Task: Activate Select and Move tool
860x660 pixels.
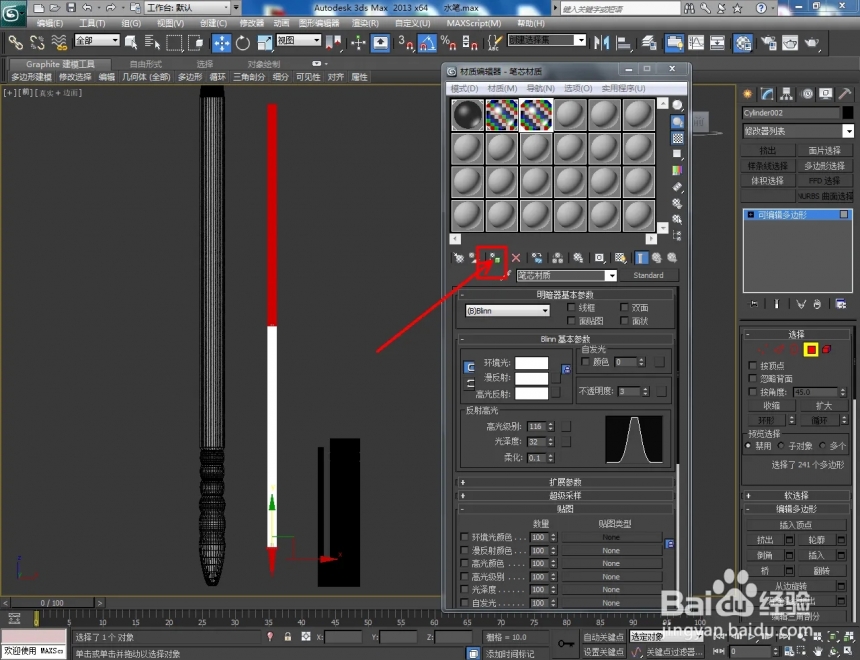Action: coord(221,43)
